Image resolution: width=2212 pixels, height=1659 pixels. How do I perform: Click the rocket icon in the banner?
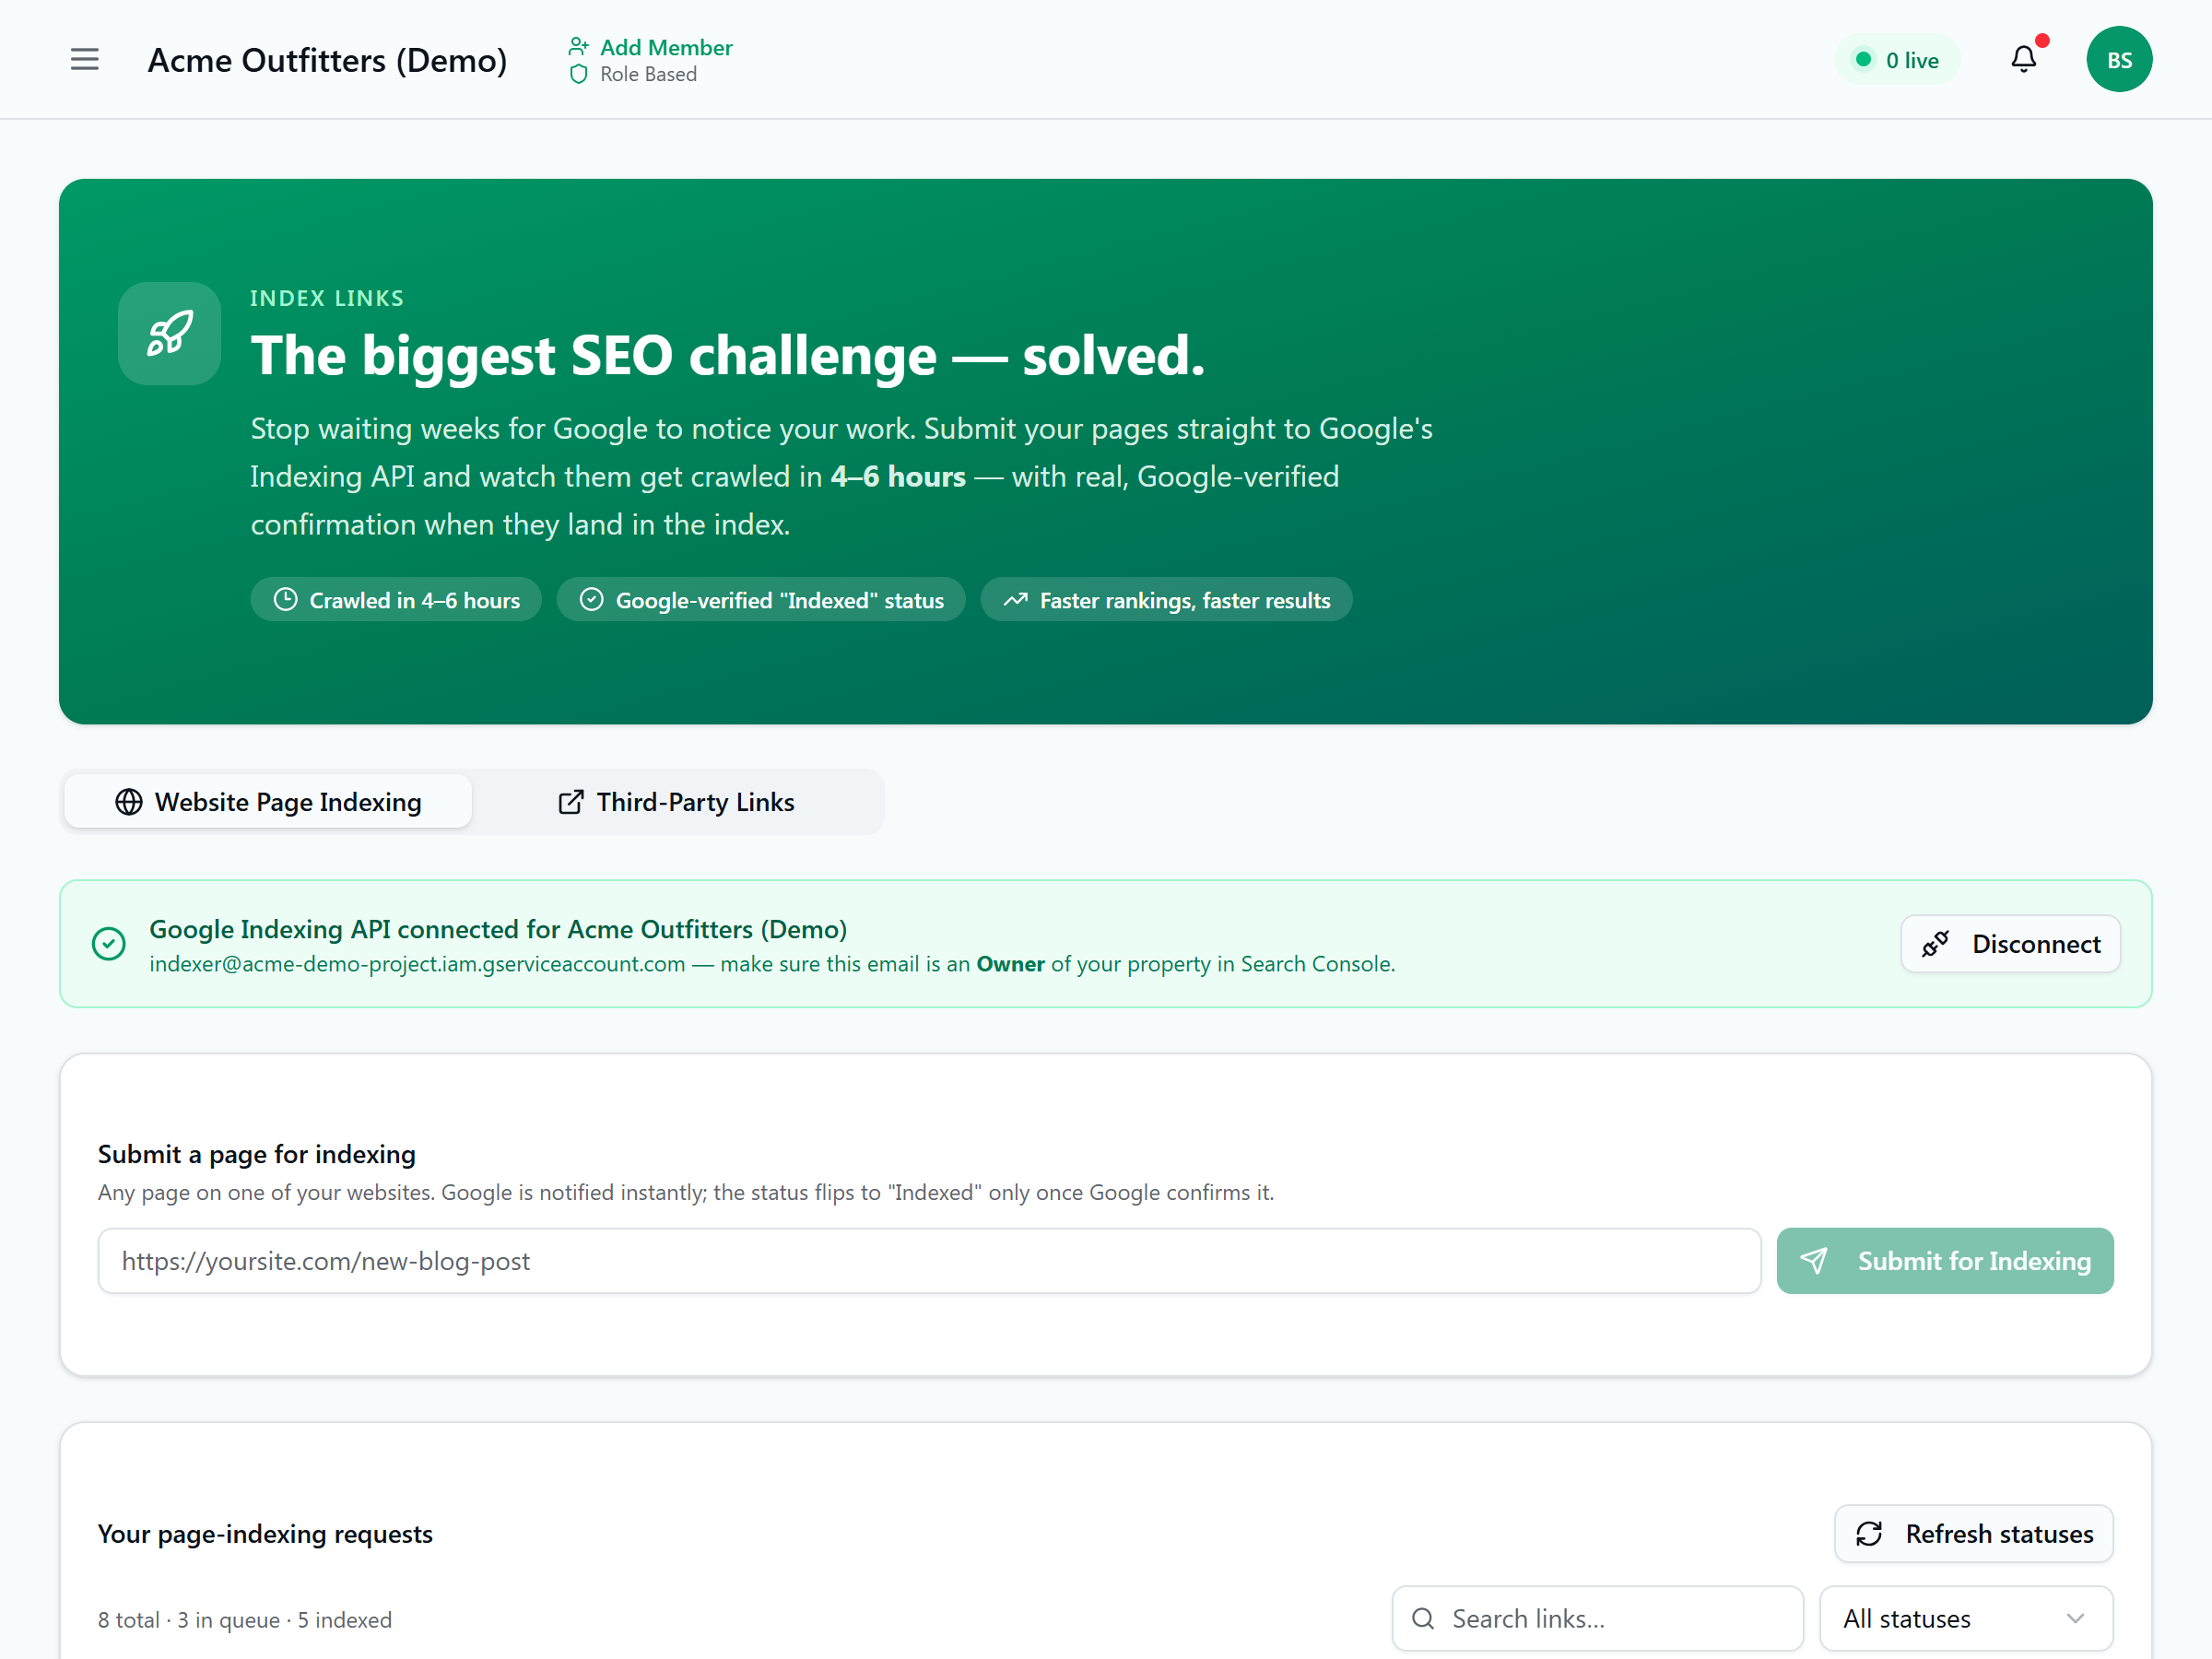pyautogui.click(x=170, y=333)
